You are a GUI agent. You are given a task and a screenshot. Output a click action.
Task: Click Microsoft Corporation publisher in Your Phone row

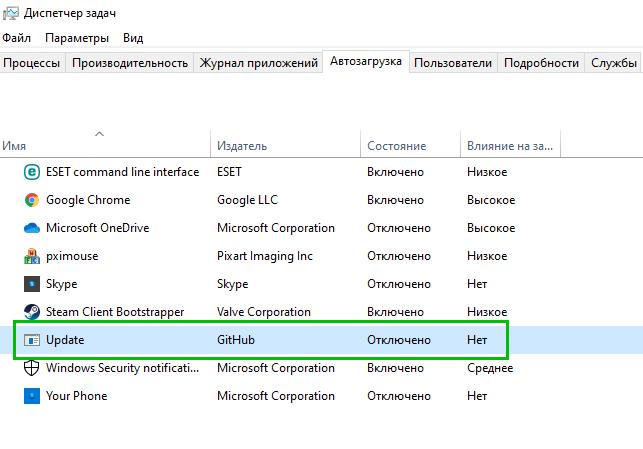coord(276,396)
